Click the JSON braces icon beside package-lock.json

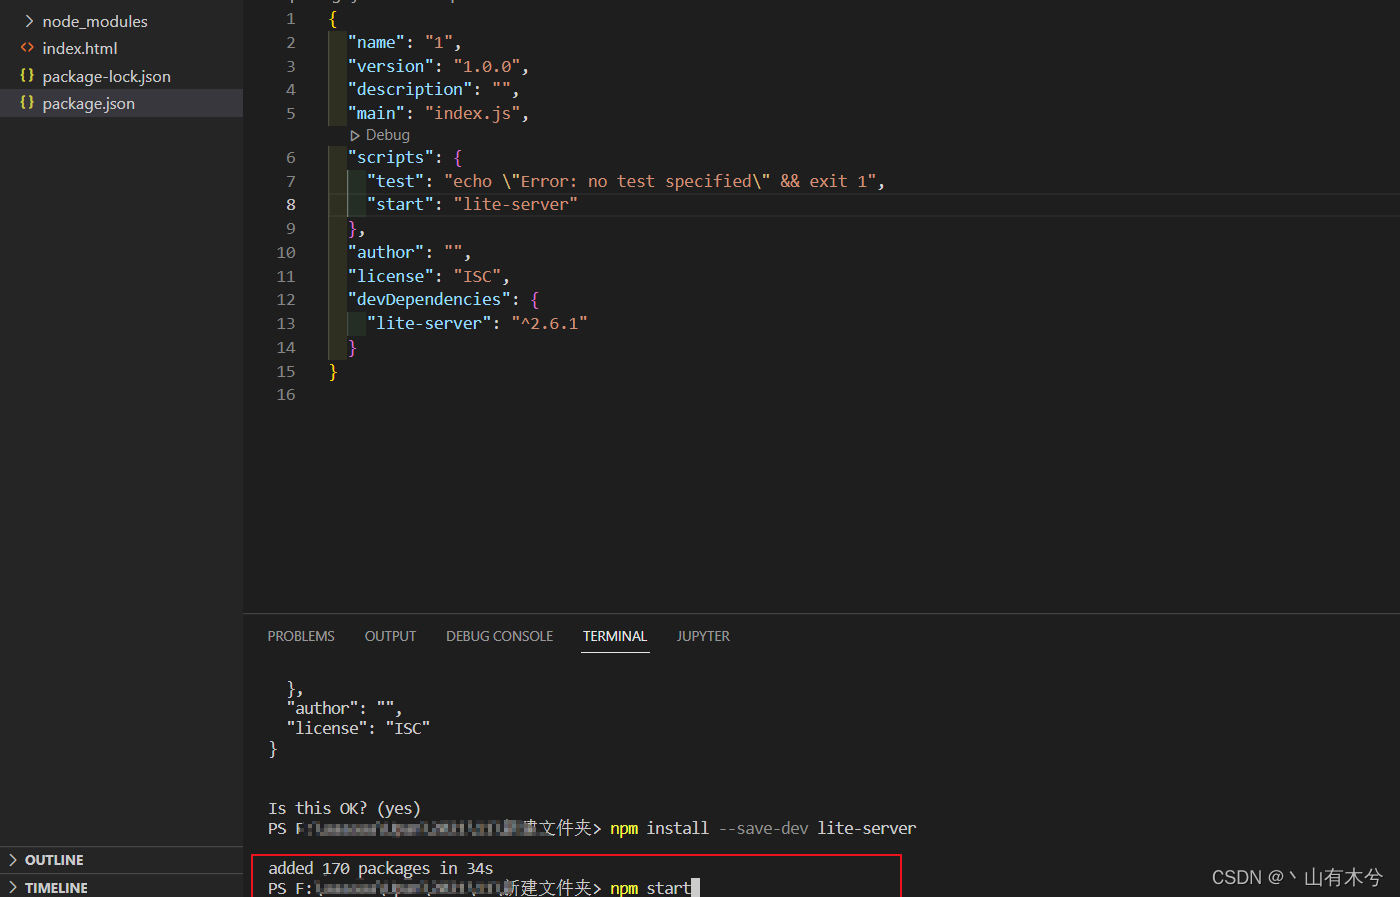[x=27, y=76]
